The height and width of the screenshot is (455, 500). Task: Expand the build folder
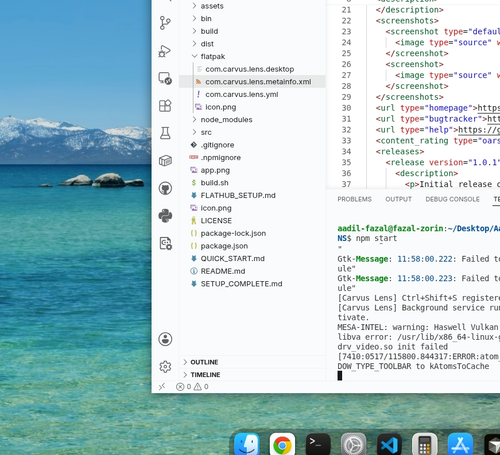252,31
